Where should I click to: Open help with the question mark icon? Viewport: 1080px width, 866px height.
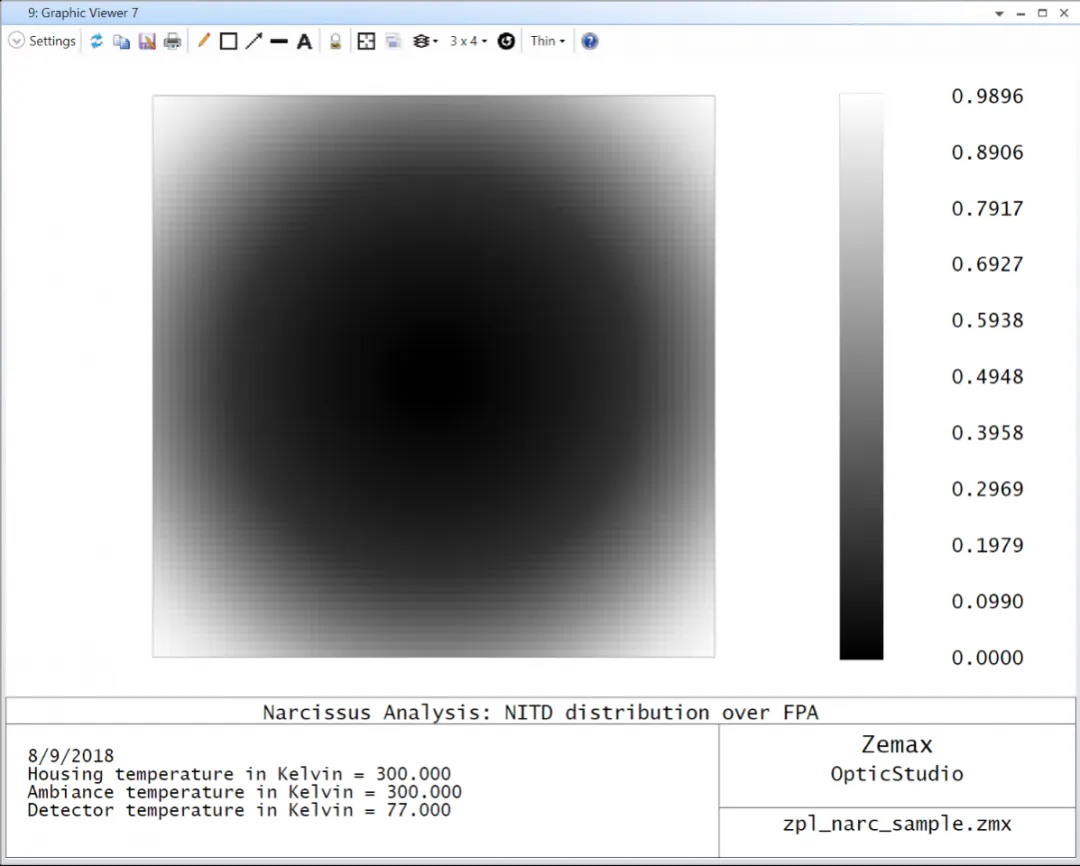(590, 41)
